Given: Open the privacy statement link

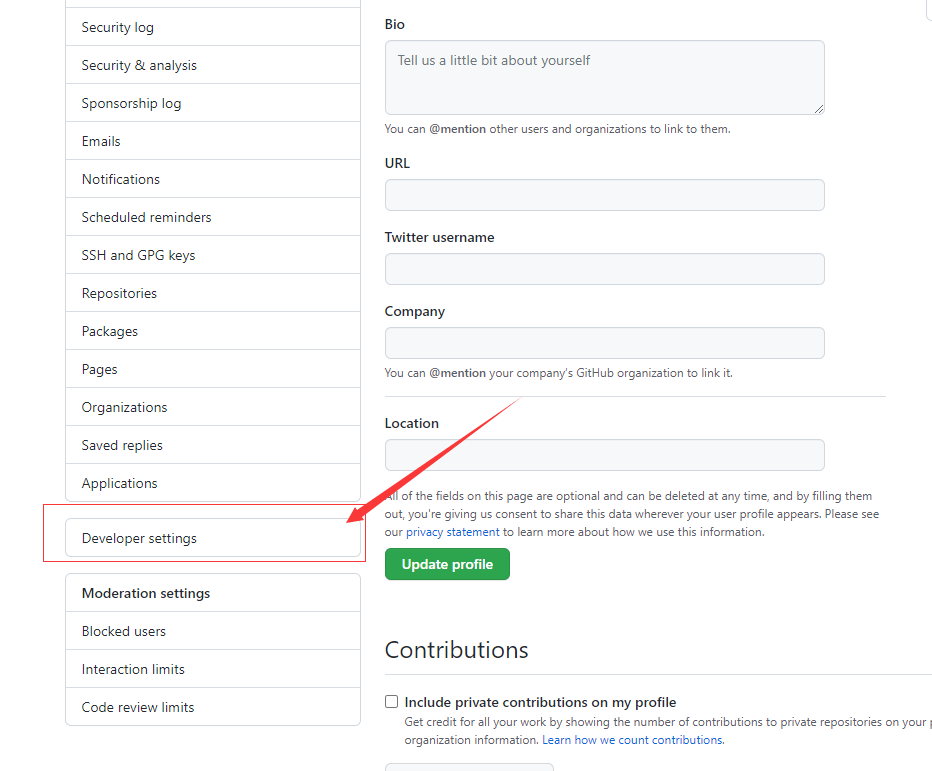Looking at the screenshot, I should tap(452, 532).
